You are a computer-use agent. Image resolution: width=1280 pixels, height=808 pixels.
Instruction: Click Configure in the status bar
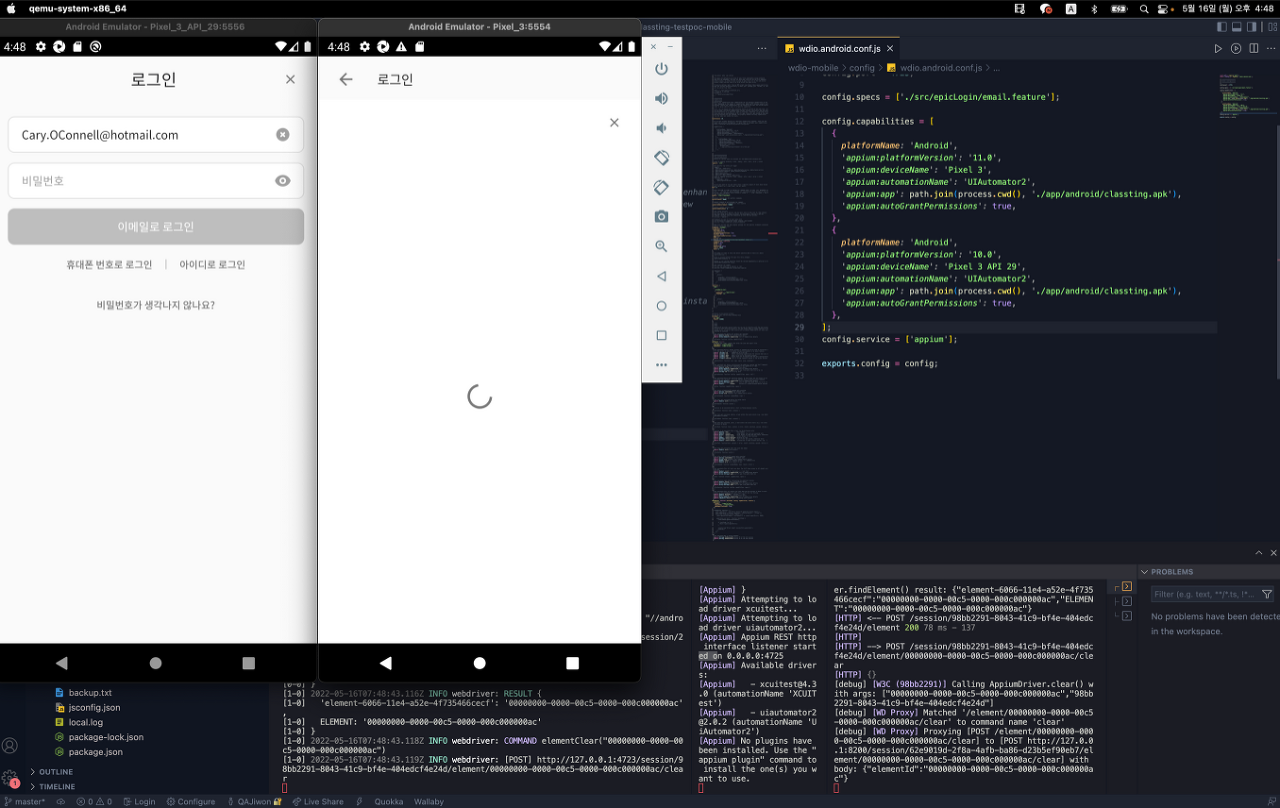point(191,801)
